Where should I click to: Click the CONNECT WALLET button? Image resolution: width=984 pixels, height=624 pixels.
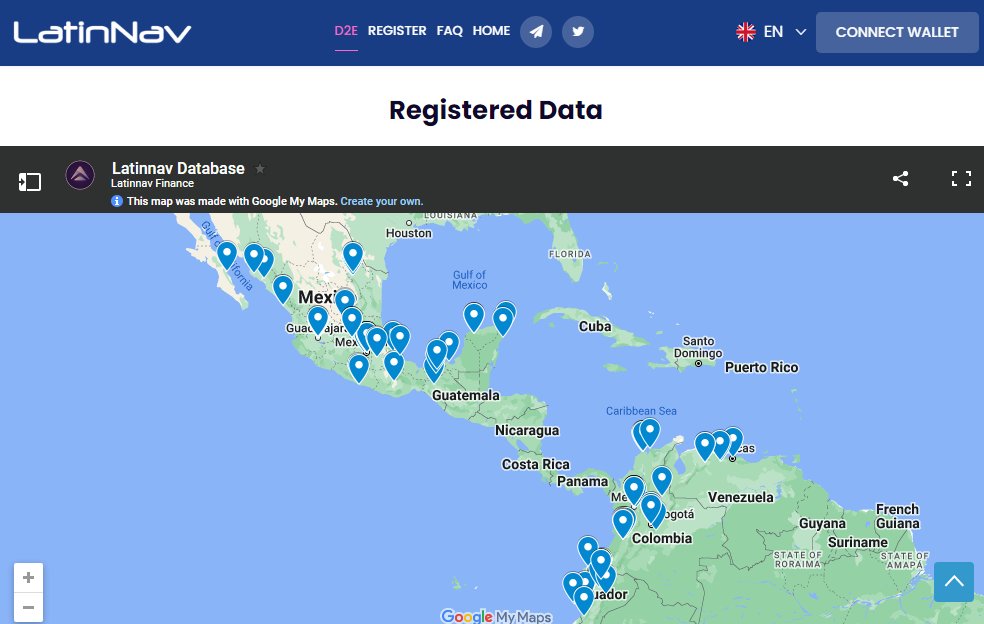[897, 32]
